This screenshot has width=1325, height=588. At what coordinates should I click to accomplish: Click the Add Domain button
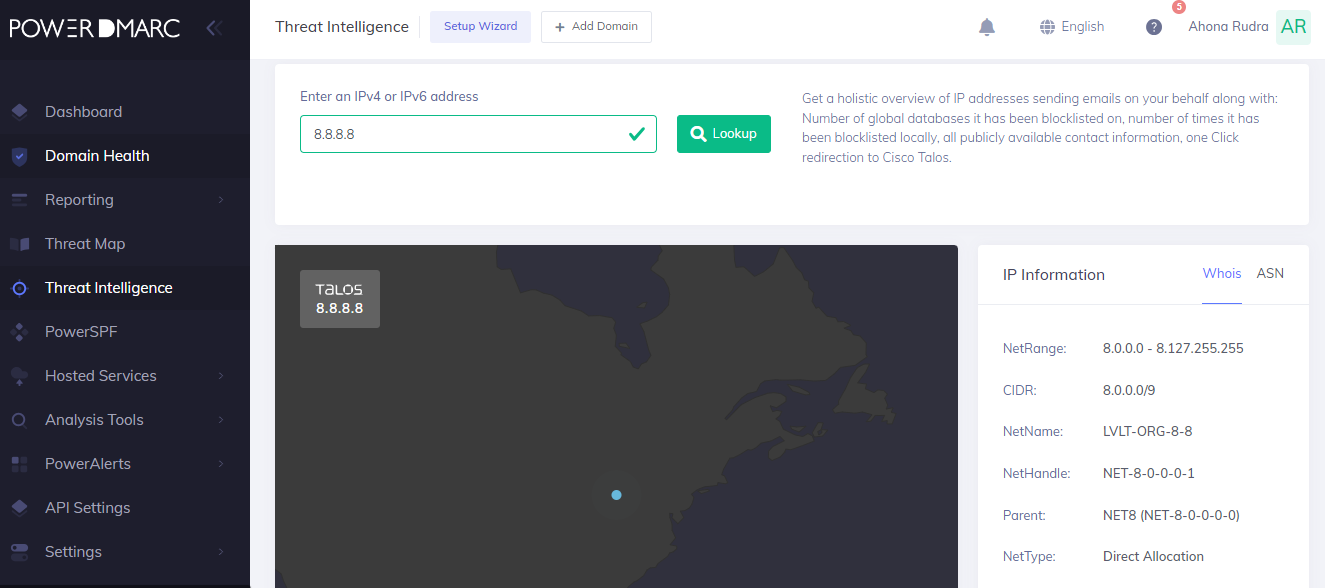click(x=596, y=27)
